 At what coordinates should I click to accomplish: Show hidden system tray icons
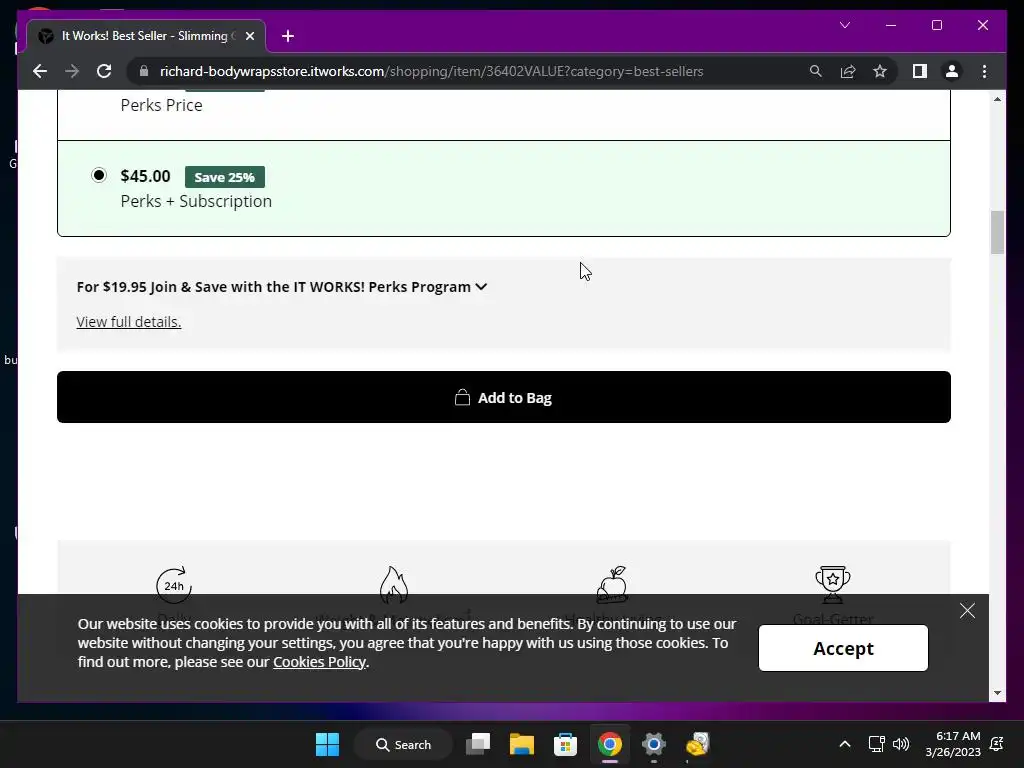point(844,744)
